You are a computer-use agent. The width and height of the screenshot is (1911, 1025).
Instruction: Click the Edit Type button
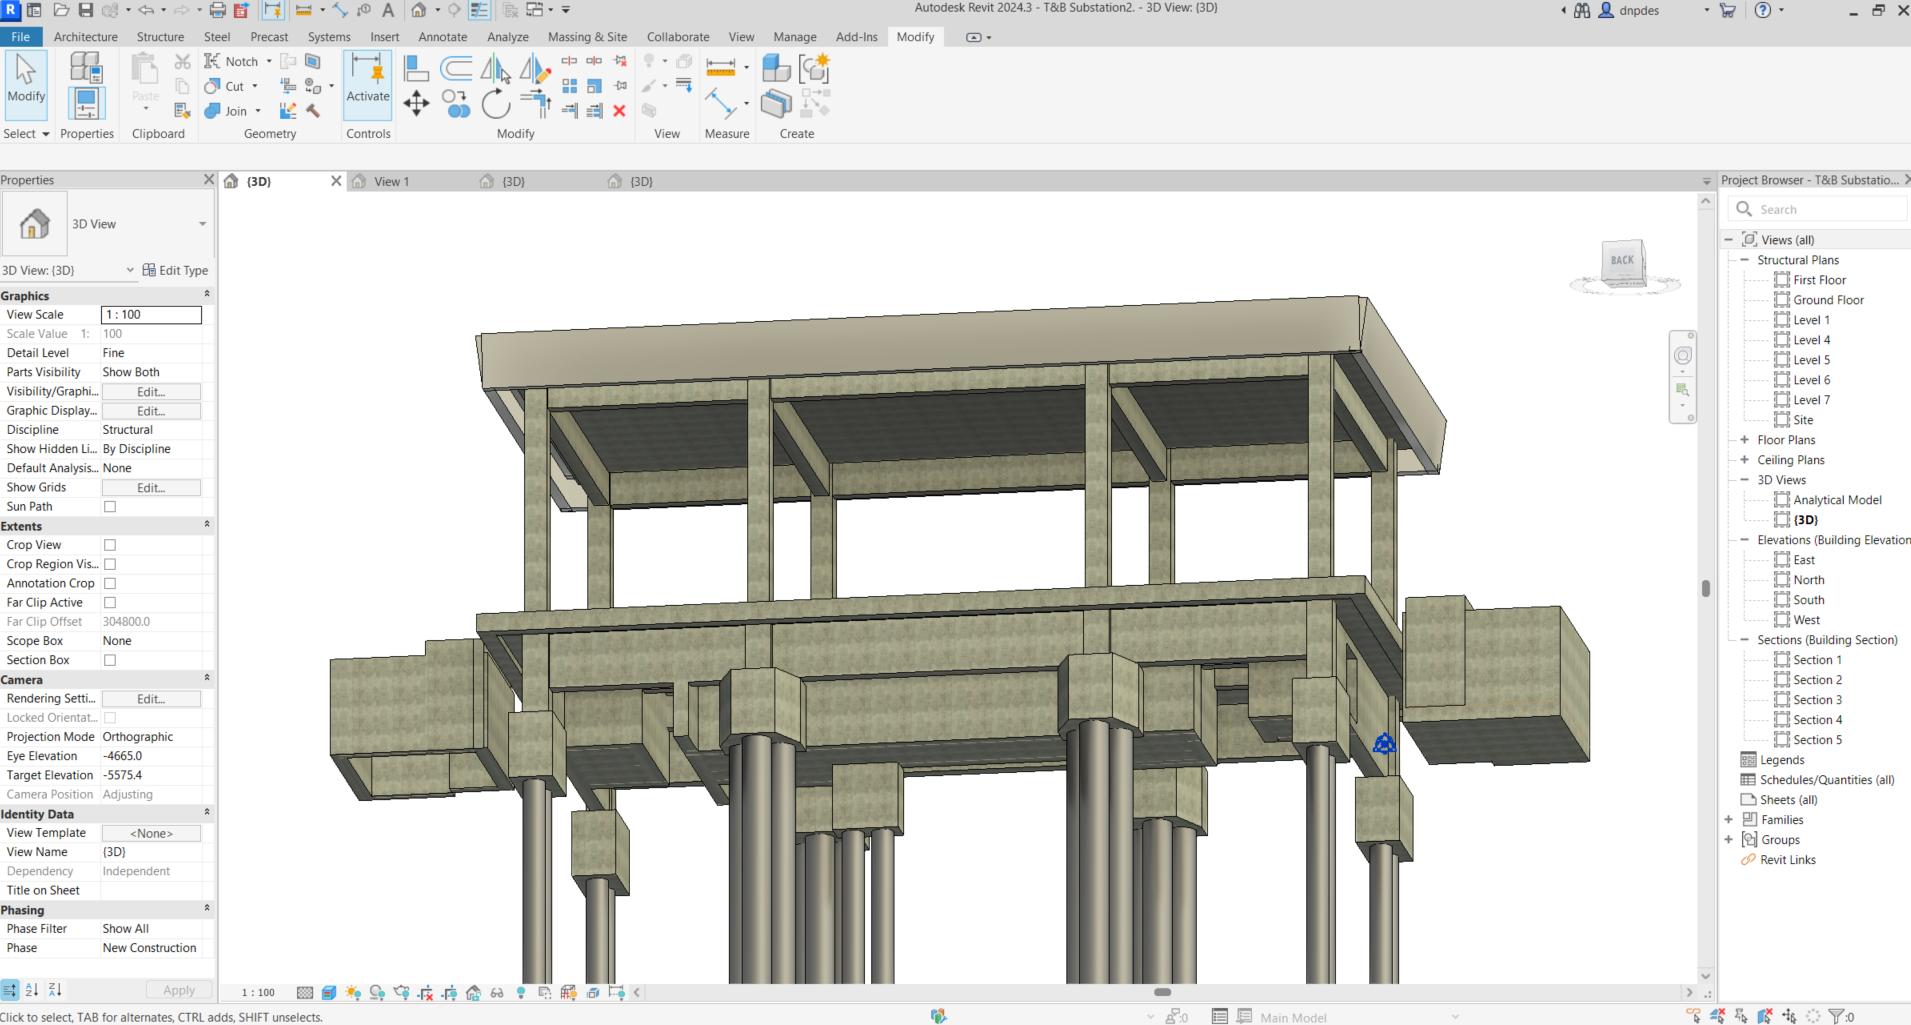175,270
